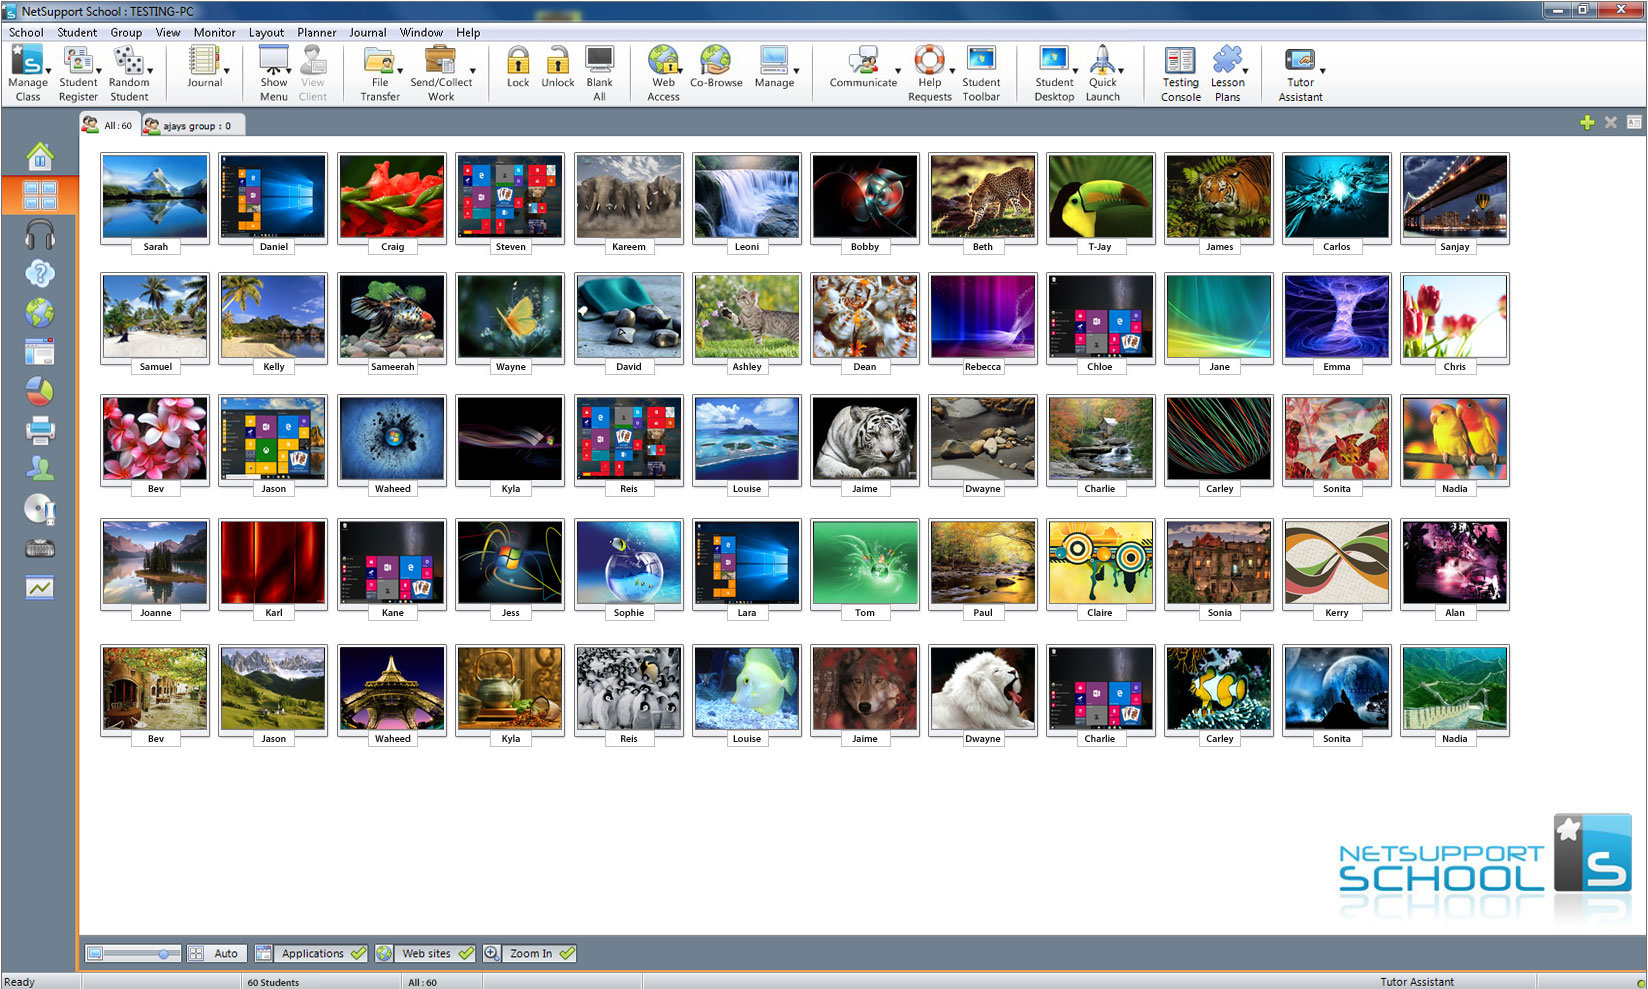Open the Planner menu
Image resolution: width=1648 pixels, height=989 pixels.
click(316, 32)
